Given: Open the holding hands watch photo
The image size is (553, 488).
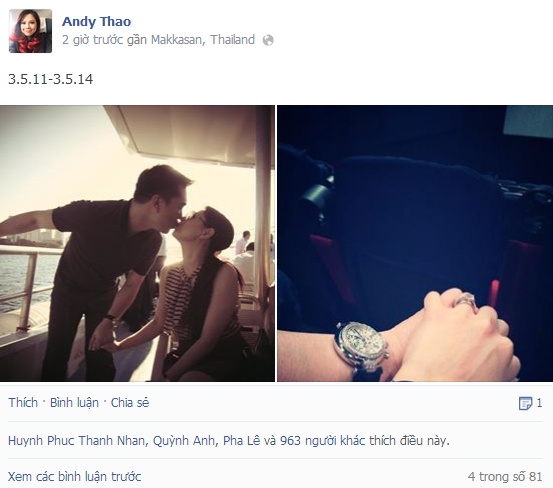Looking at the screenshot, I should tap(415, 243).
